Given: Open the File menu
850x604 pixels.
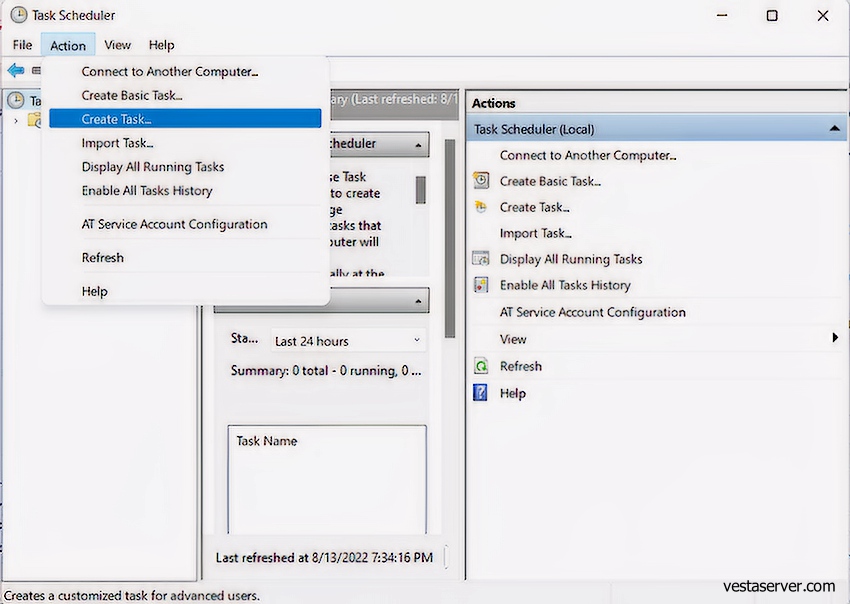Looking at the screenshot, I should (x=22, y=45).
